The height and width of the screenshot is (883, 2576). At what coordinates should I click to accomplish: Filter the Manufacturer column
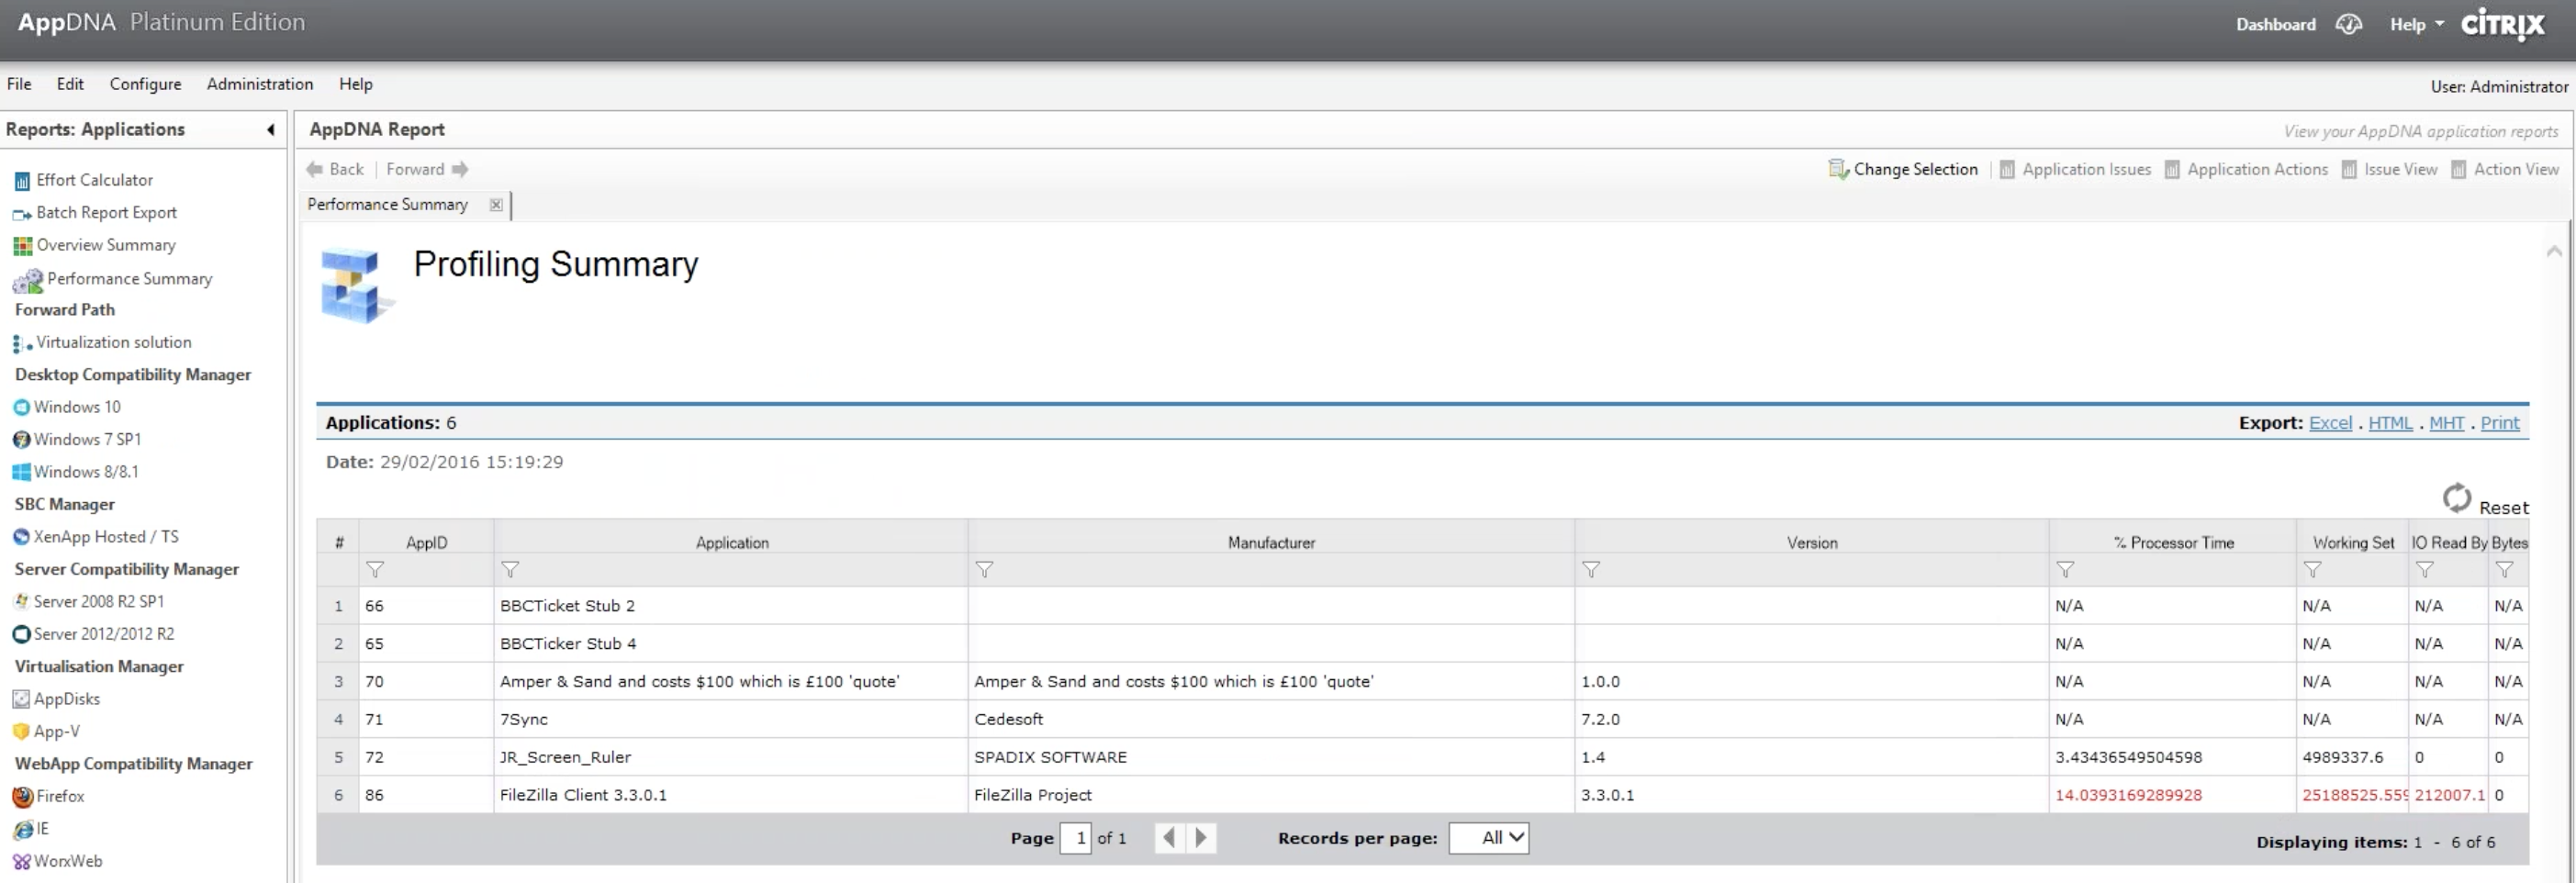[984, 570]
